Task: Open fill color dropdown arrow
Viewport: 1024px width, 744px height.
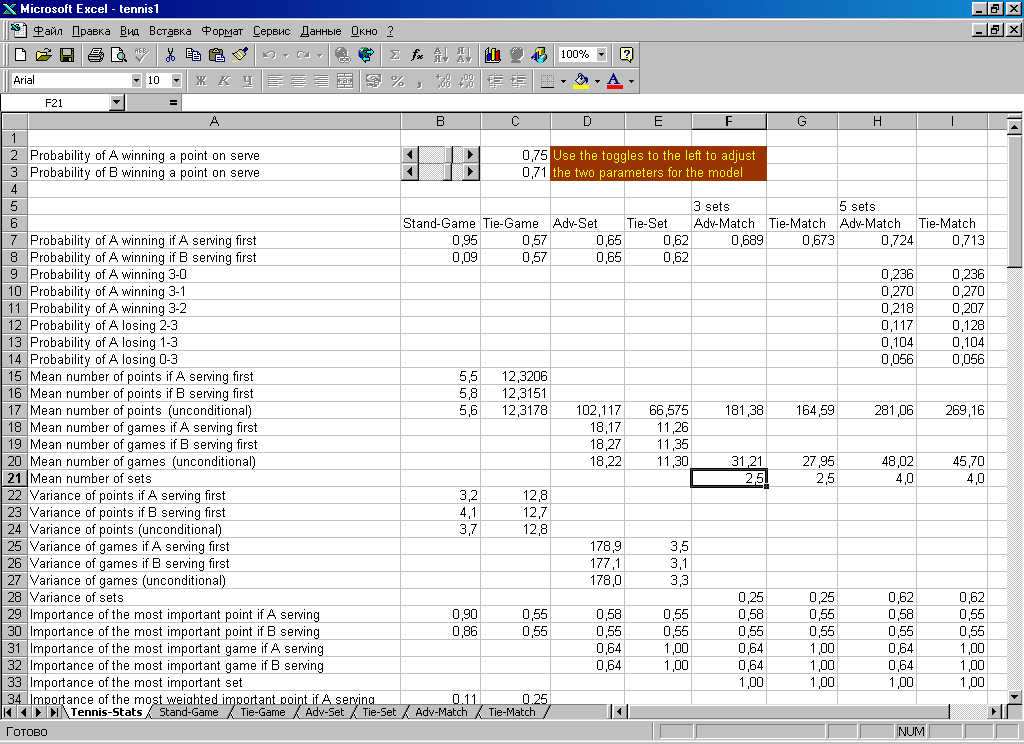Action: tap(597, 81)
